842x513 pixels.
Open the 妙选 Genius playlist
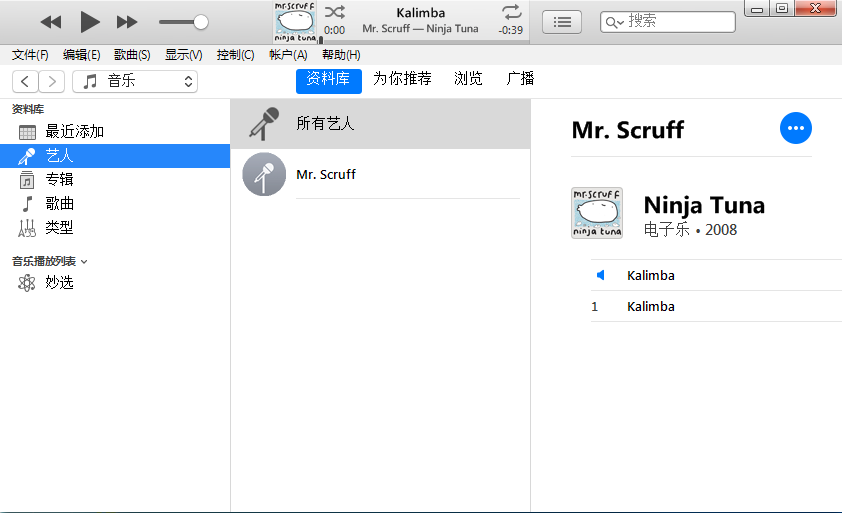(59, 282)
